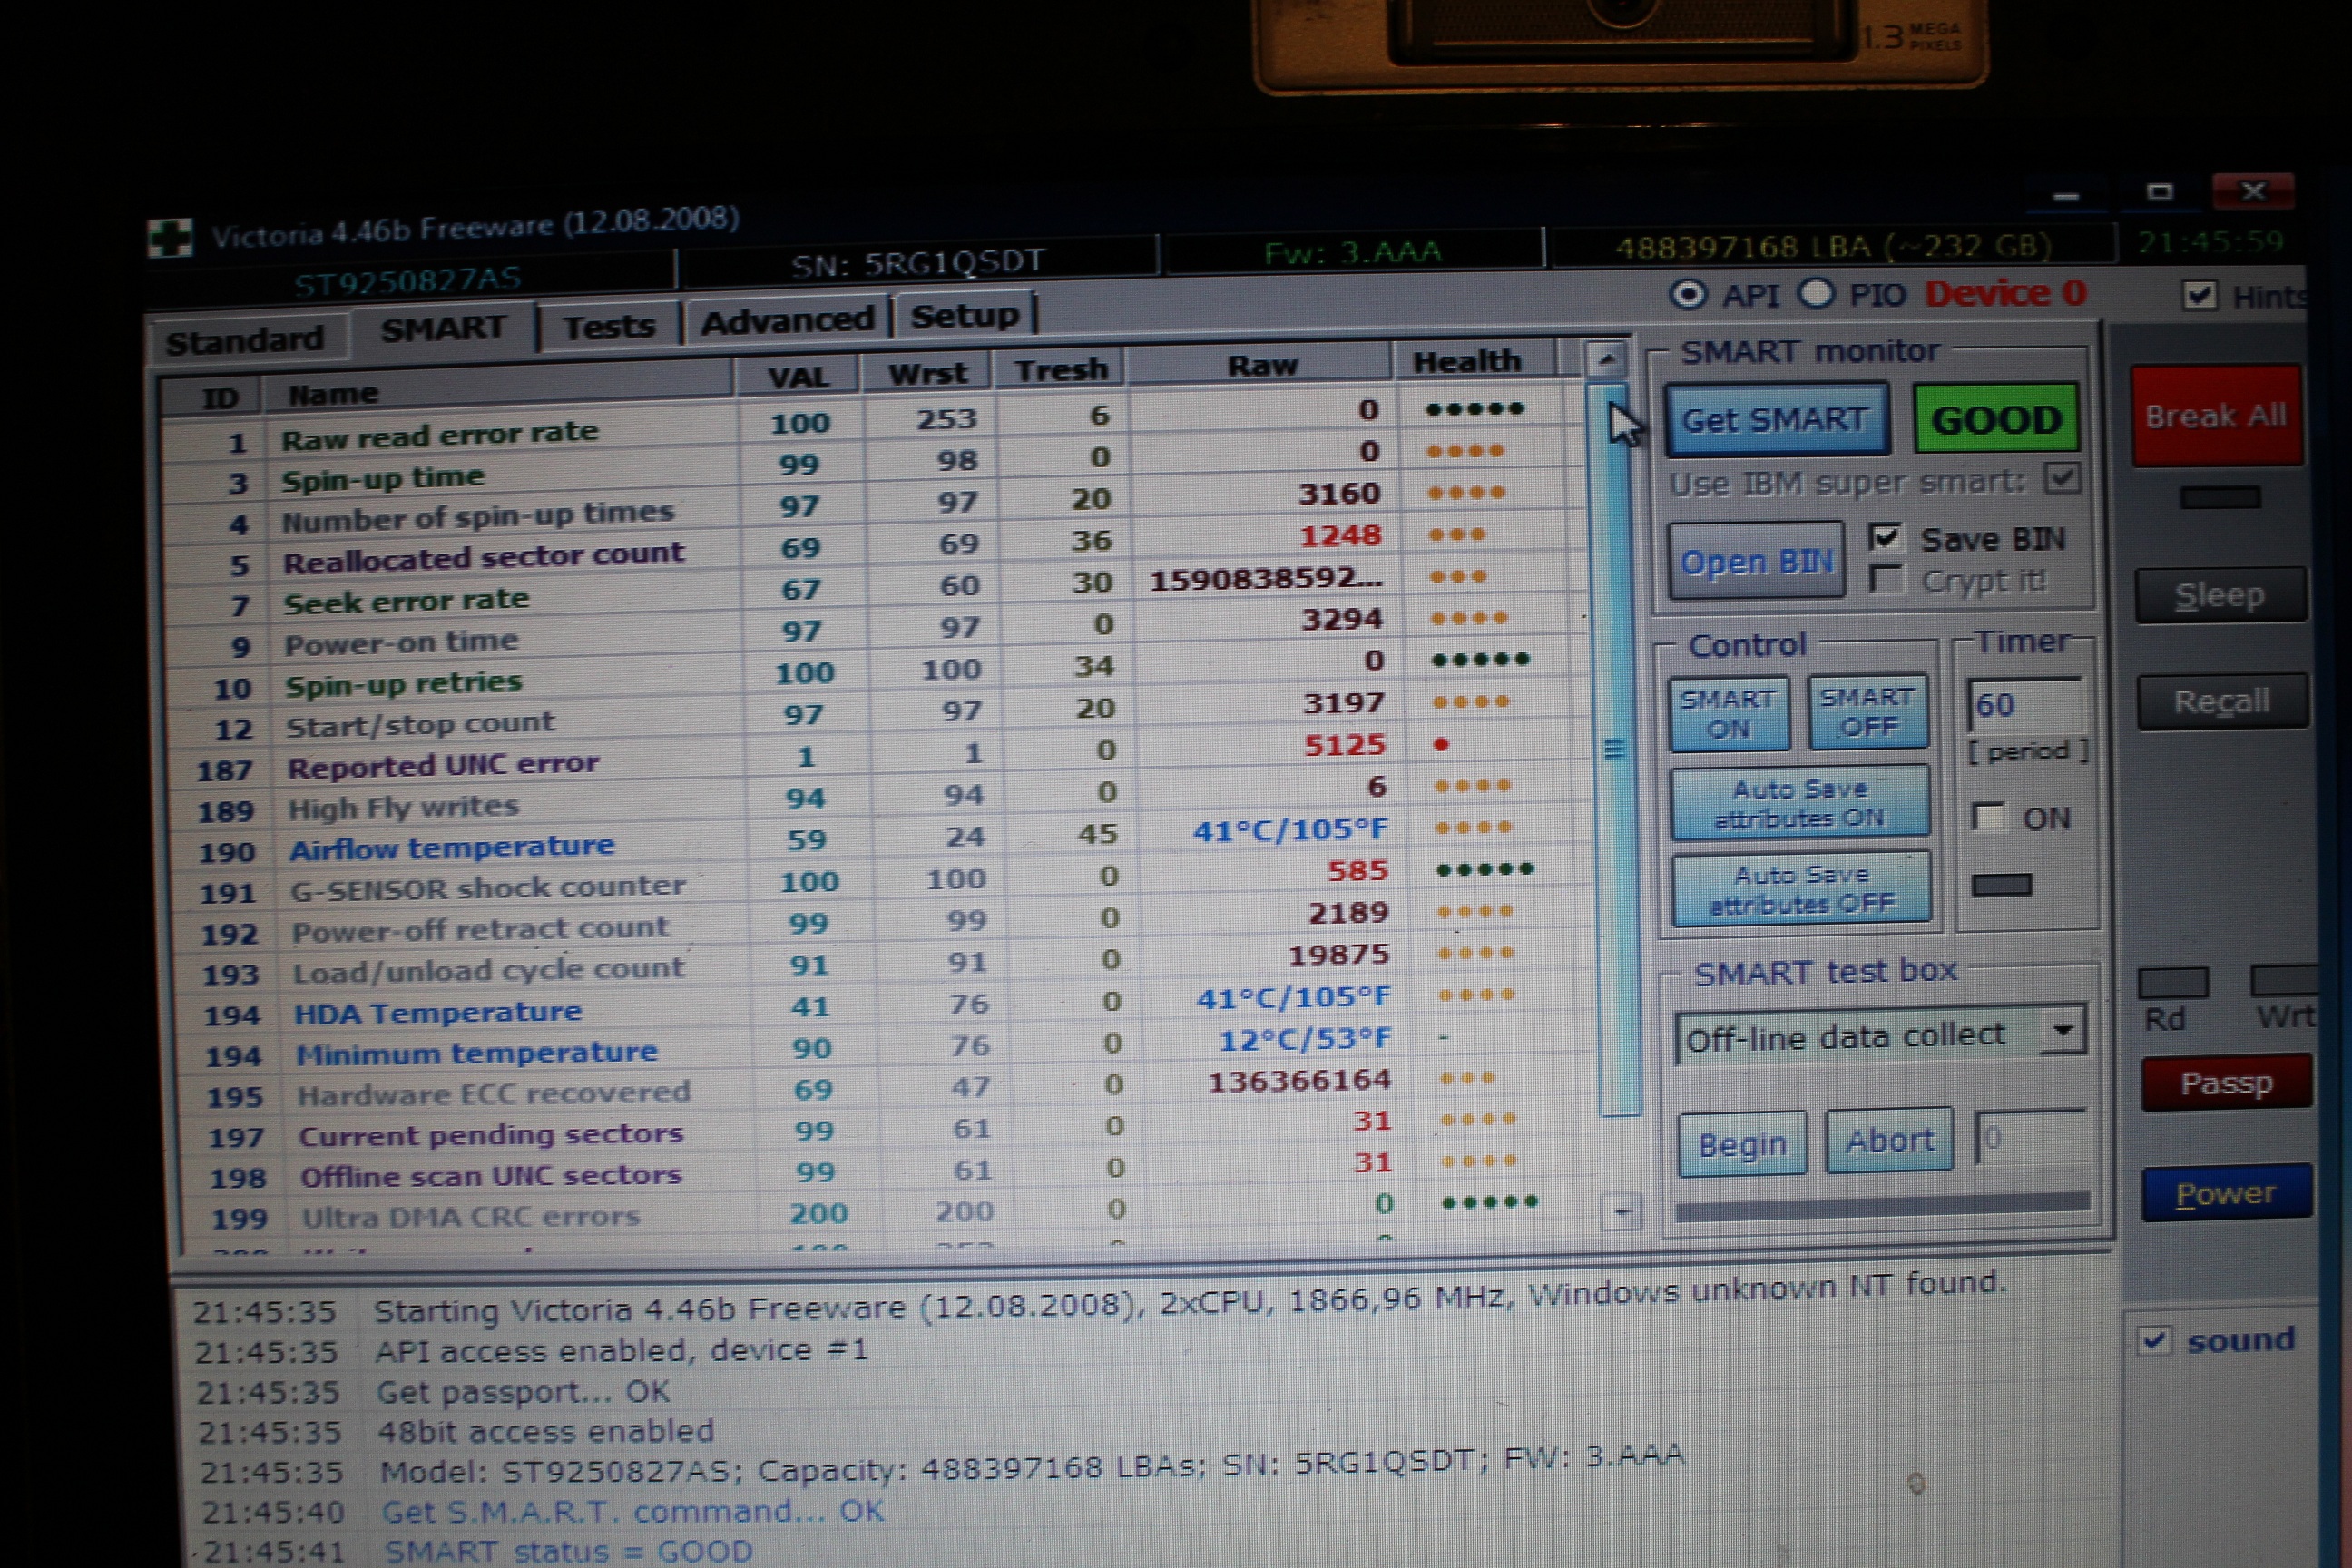Click the Fw: 3.AAA firmware field

(1352, 252)
